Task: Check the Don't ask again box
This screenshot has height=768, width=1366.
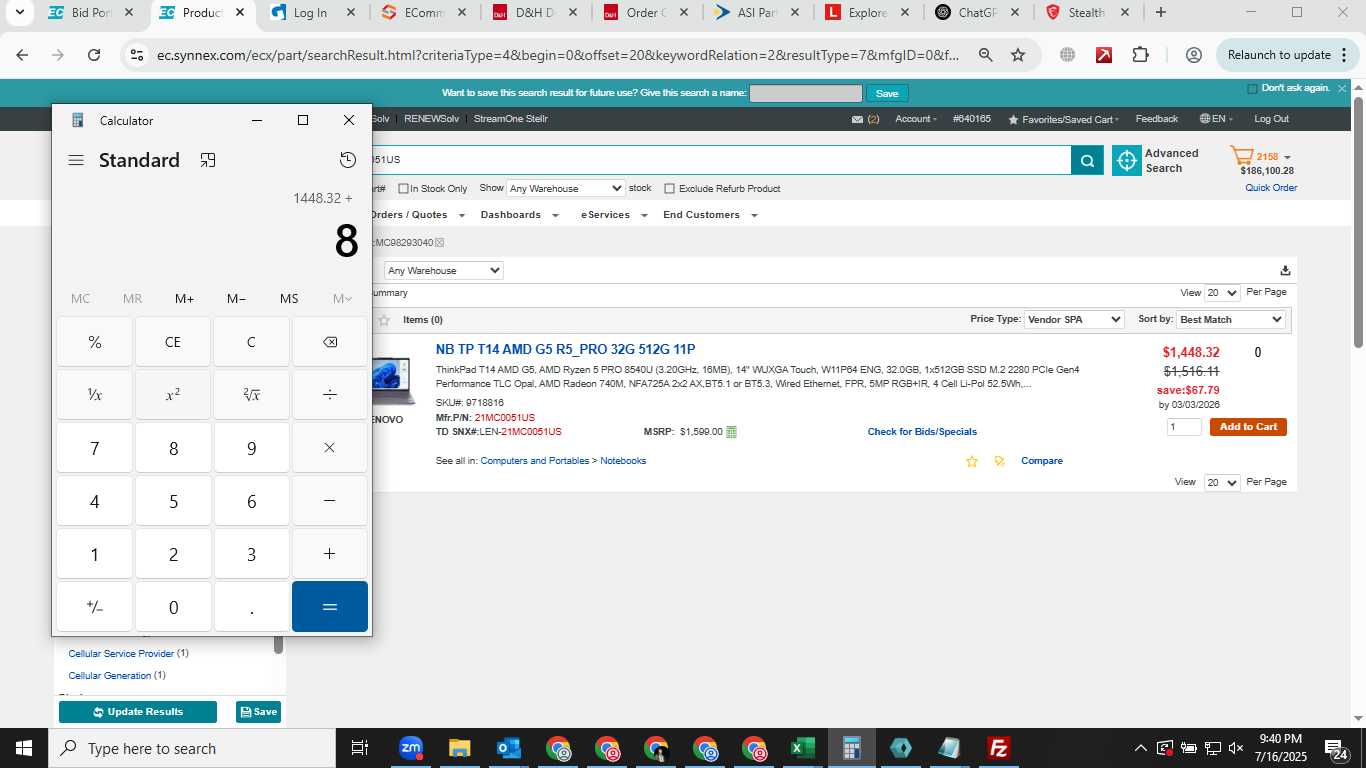Action: pyautogui.click(x=1252, y=89)
